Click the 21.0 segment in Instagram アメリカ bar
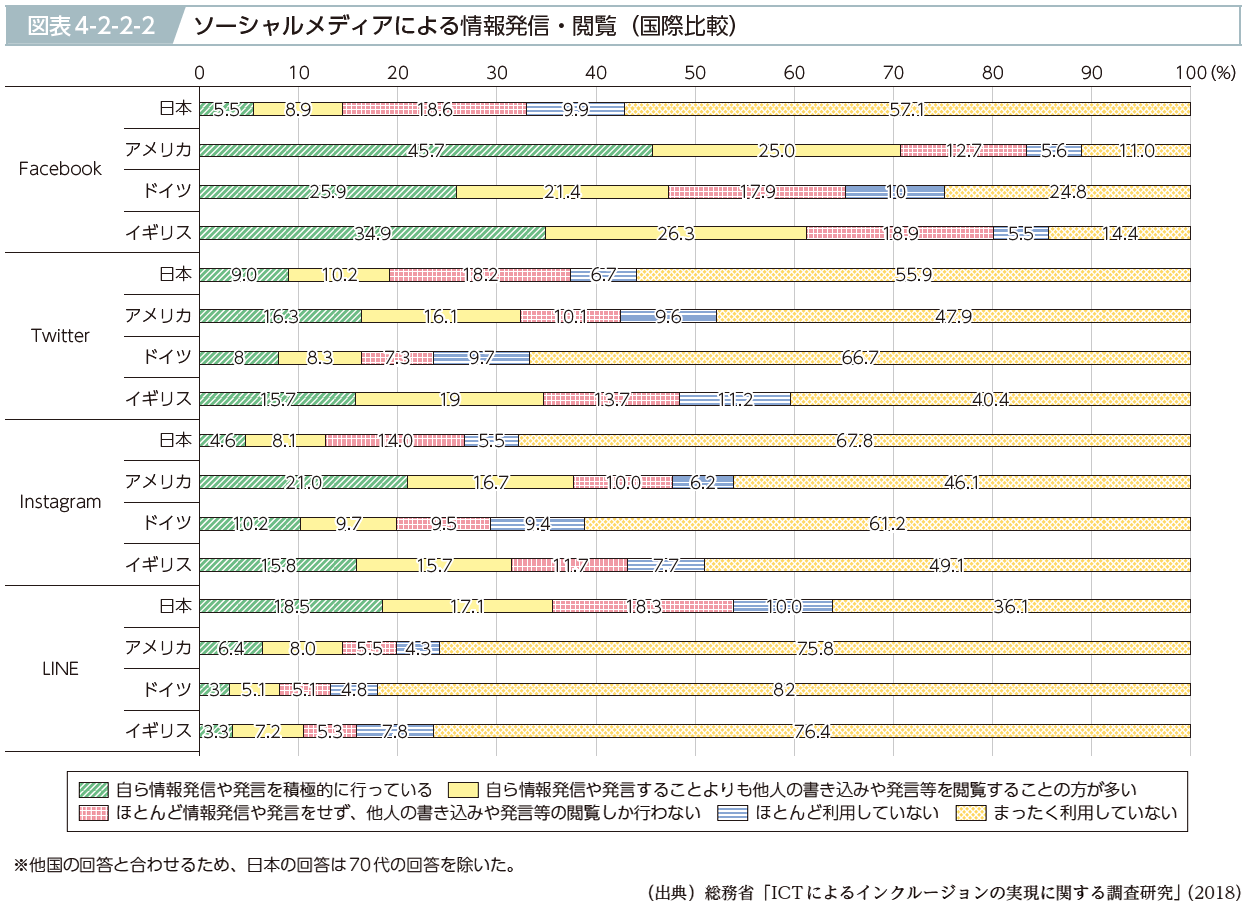 (x=303, y=482)
